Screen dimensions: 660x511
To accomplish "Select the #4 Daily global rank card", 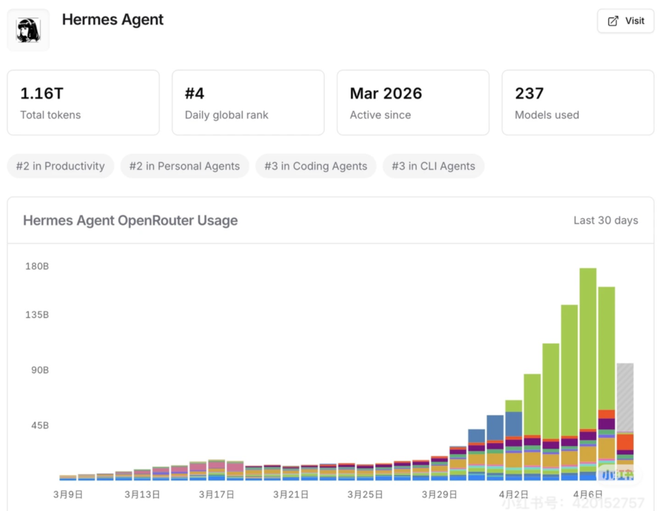I will click(x=248, y=102).
